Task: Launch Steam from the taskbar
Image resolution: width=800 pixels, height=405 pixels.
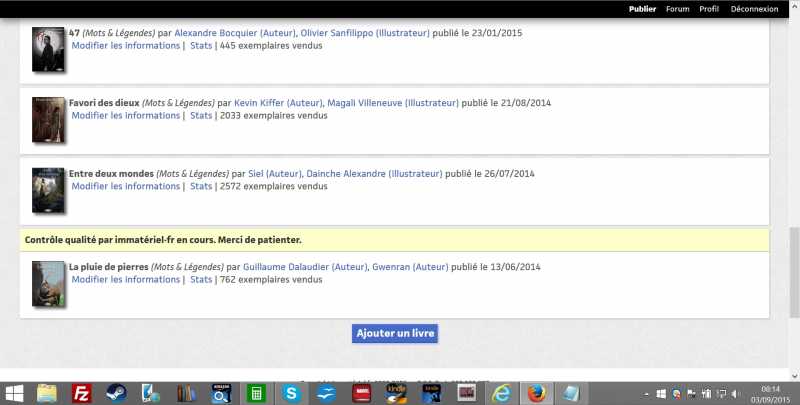Action: click(x=116, y=393)
